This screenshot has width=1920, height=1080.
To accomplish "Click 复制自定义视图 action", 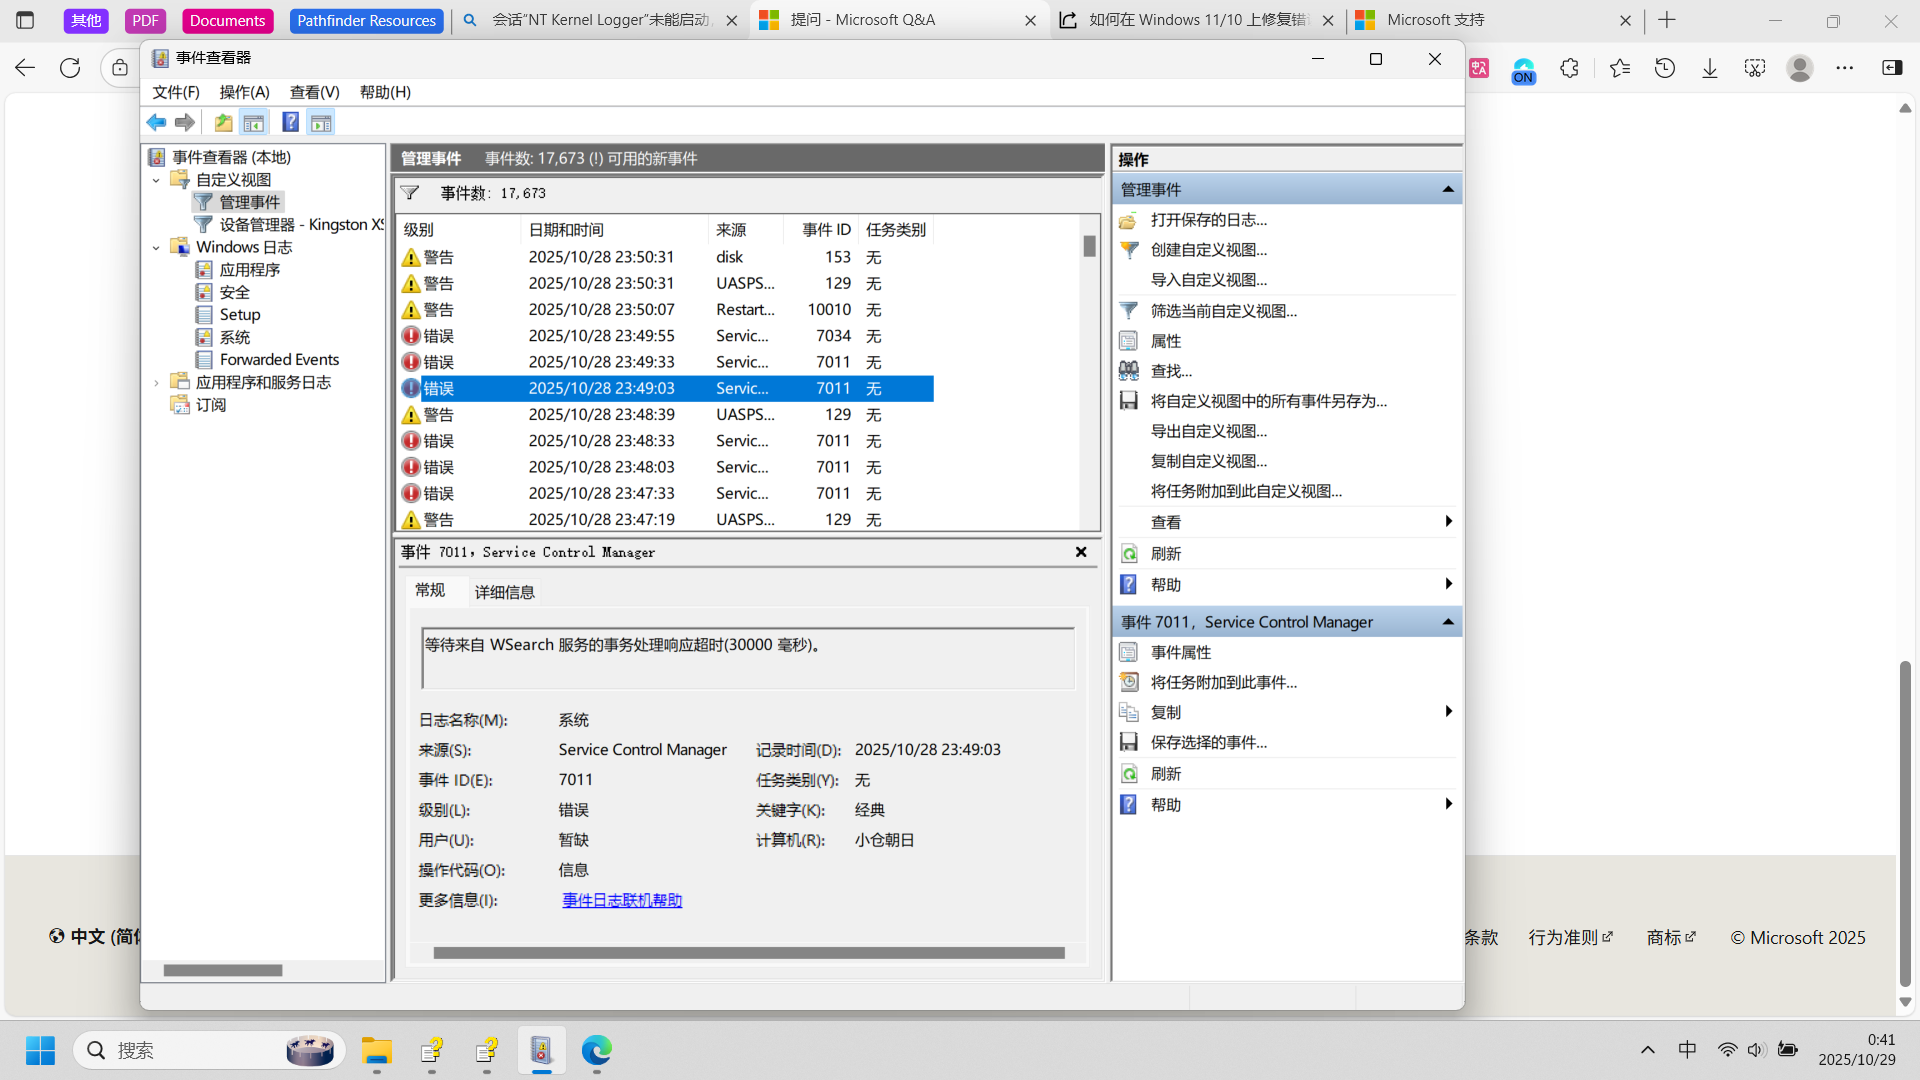I will tap(1208, 461).
